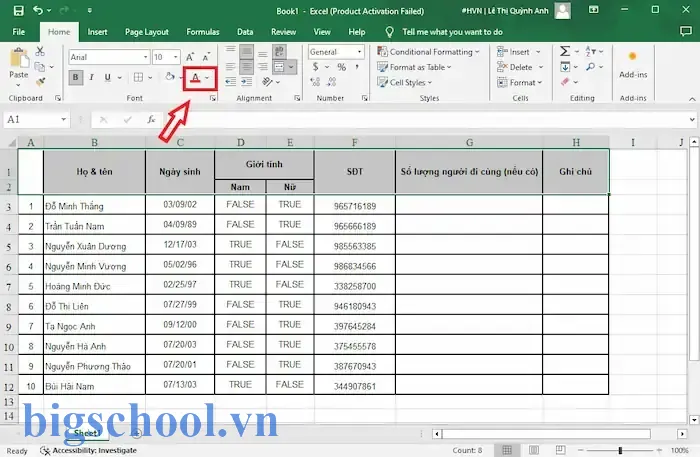The width and height of the screenshot is (700, 457).
Task: Open the Clear eraser tool
Action: click(x=565, y=82)
